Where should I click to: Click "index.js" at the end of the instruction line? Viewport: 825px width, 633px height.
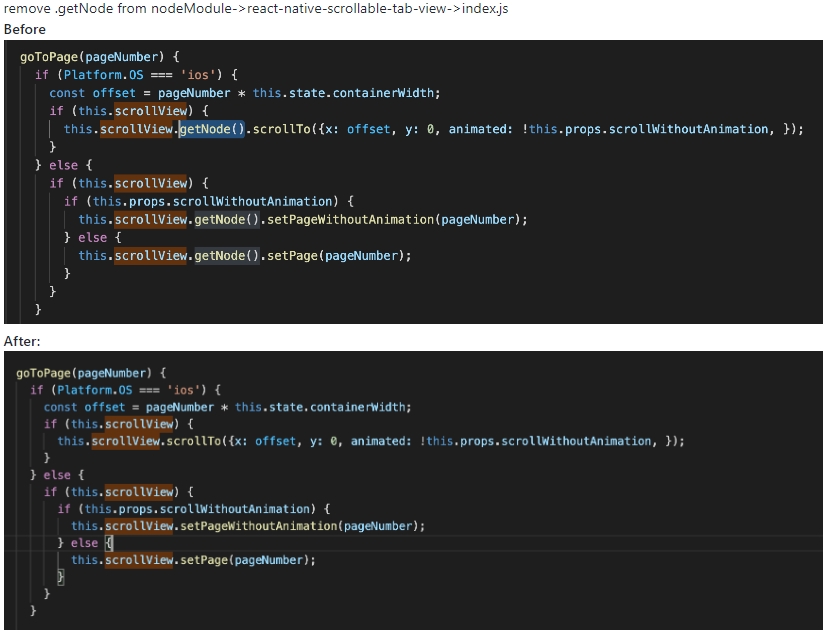(485, 9)
